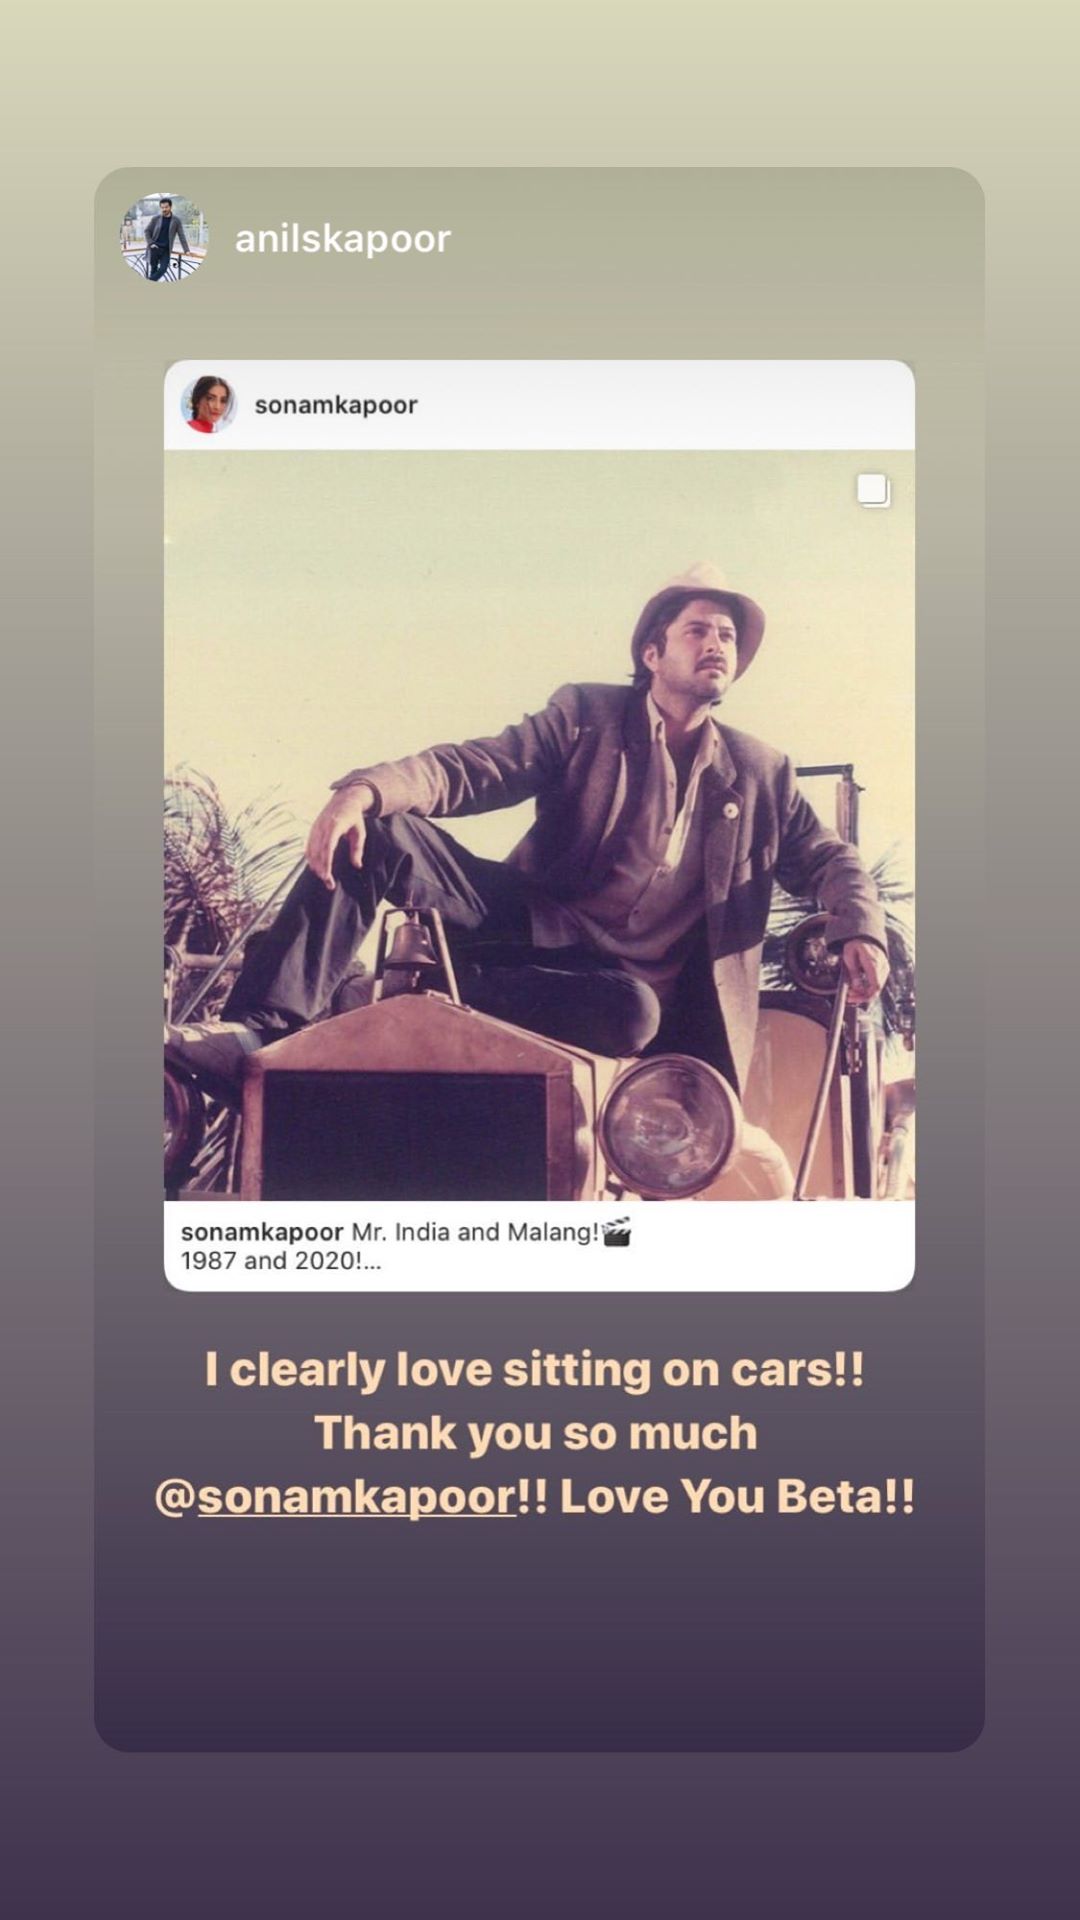1080x1920 pixels.
Task: Tap the white header bar of the embedded post
Action: (x=539, y=405)
